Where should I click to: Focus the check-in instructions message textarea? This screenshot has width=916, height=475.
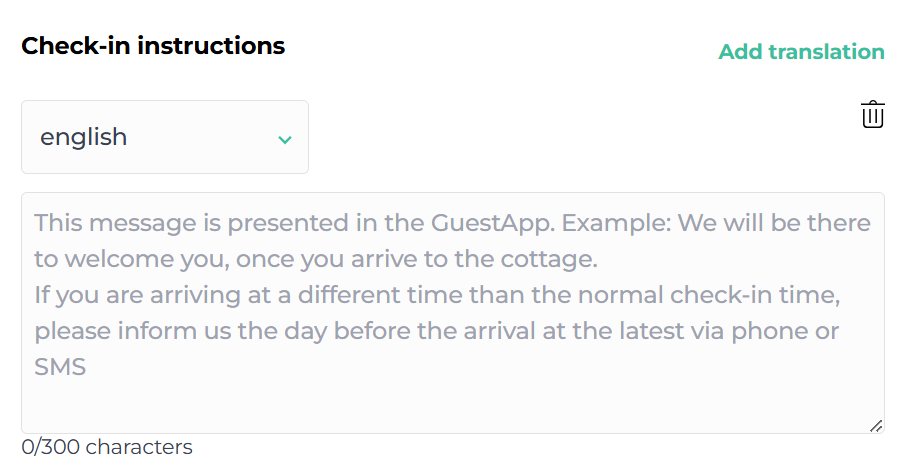pos(452,312)
